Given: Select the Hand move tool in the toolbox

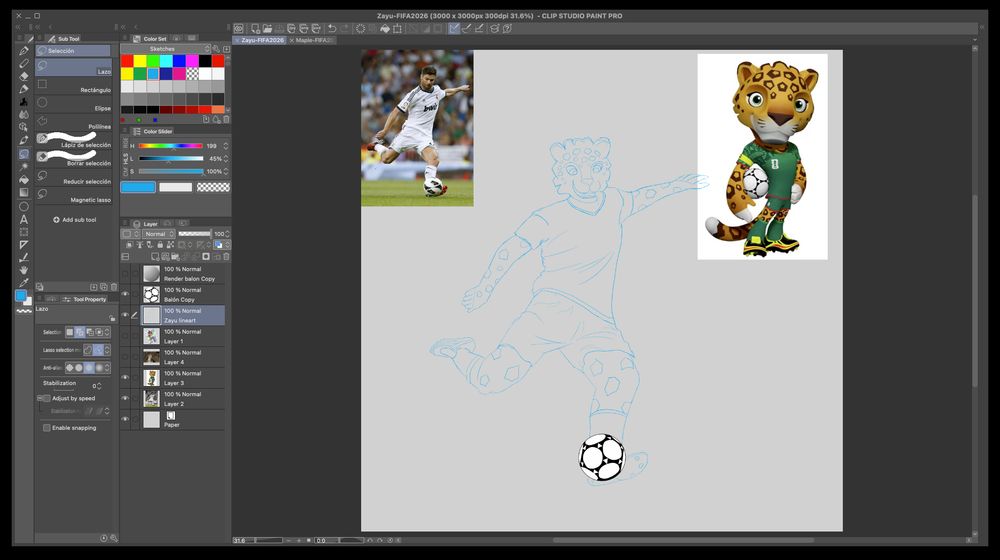Looking at the screenshot, I should (24, 270).
